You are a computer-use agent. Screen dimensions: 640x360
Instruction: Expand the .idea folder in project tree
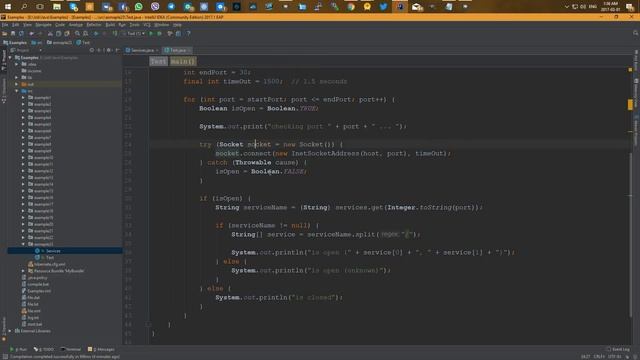(17, 64)
